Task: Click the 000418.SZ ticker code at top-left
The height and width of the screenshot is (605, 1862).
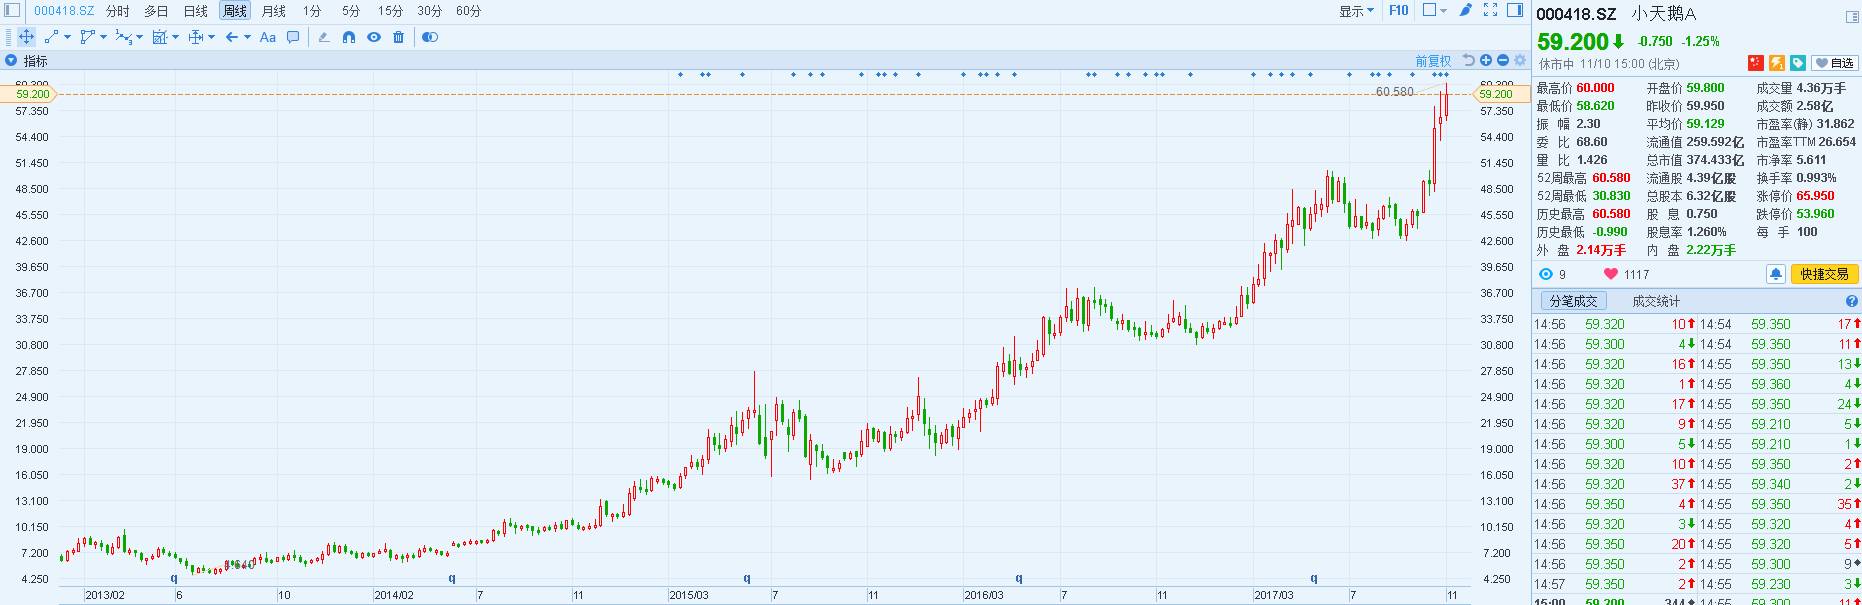Action: click(64, 11)
